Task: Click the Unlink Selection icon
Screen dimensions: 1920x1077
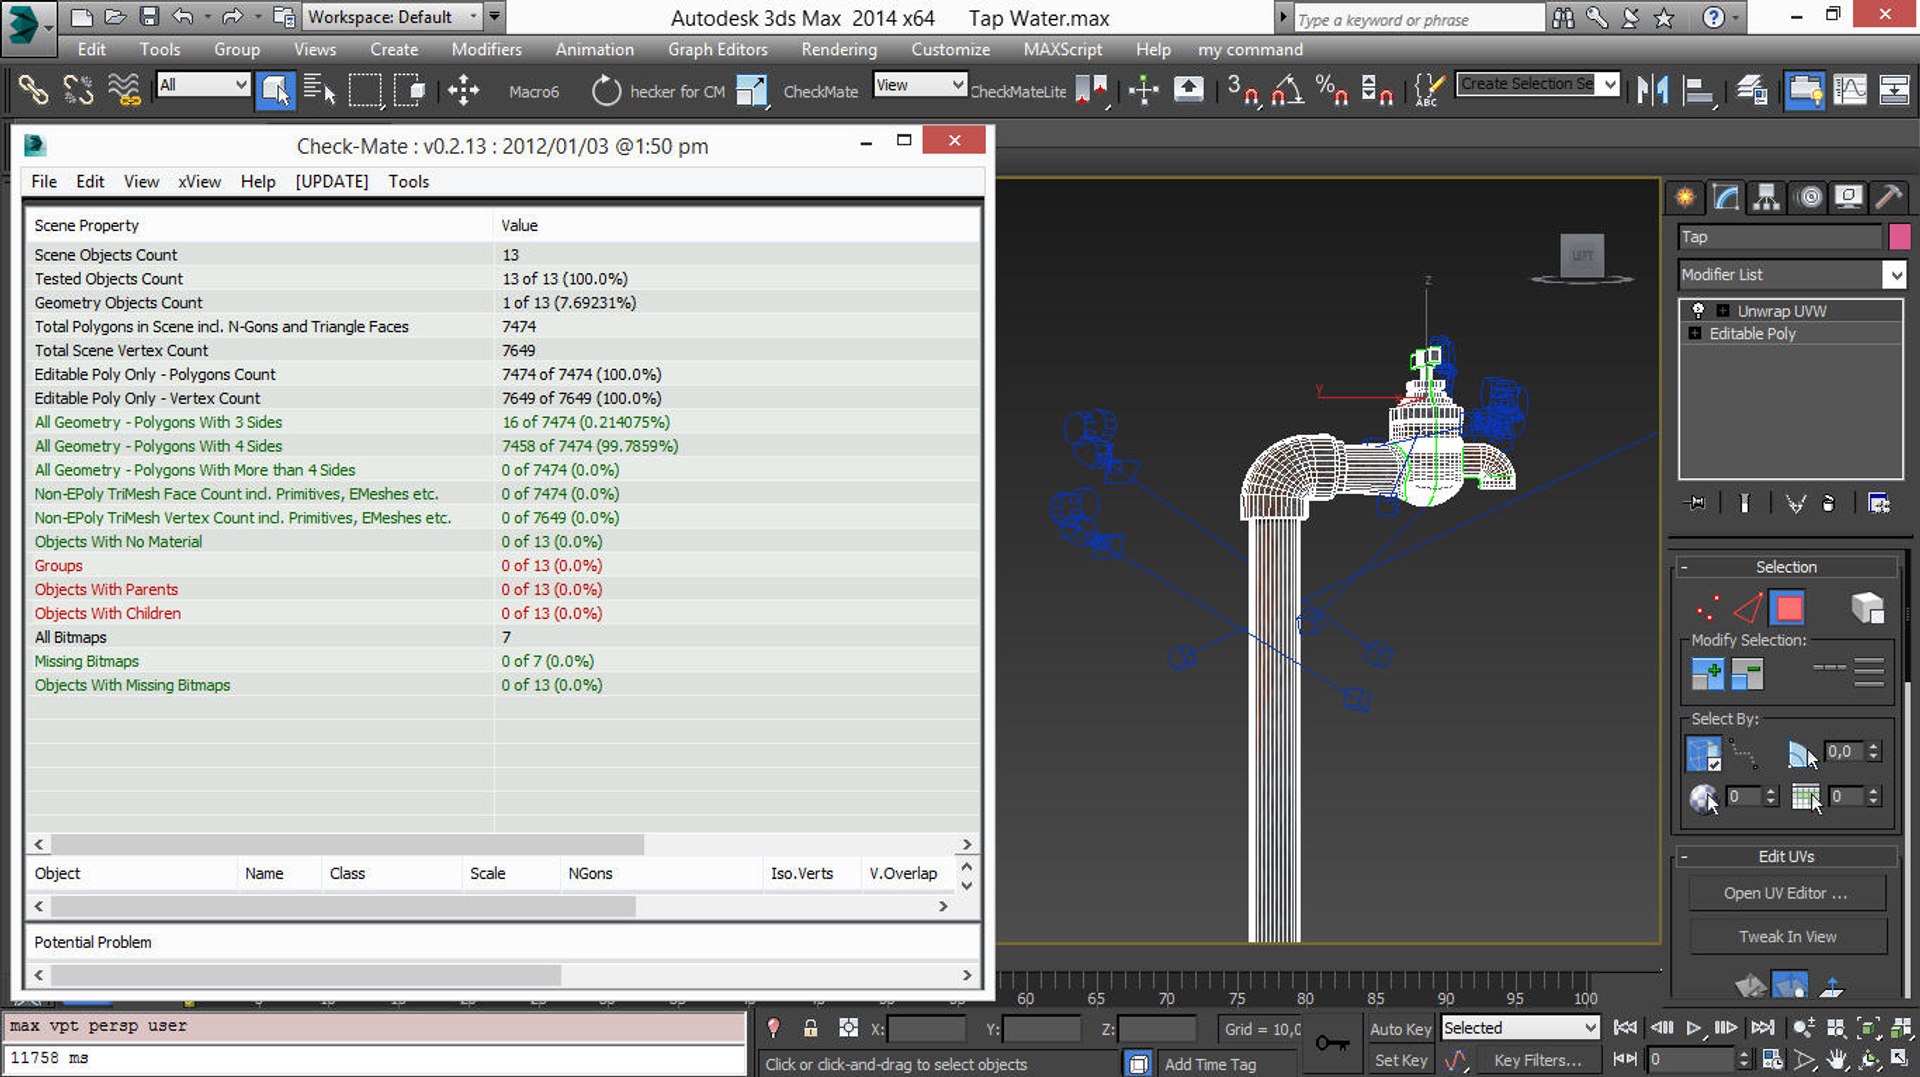Action: [78, 90]
